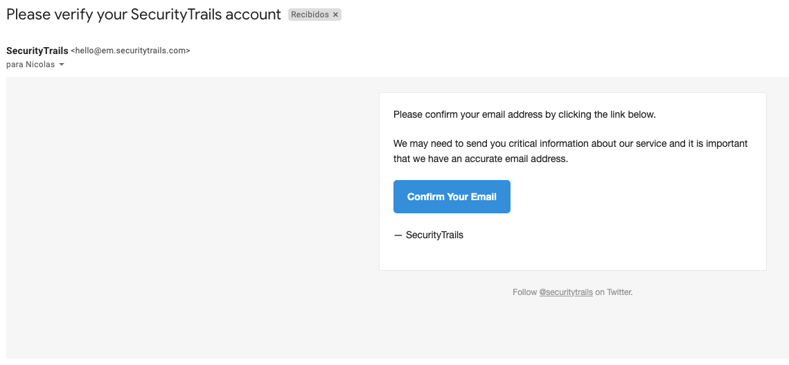Click the blue Confirm Your Email button
The width and height of the screenshot is (789, 365).
451,197
